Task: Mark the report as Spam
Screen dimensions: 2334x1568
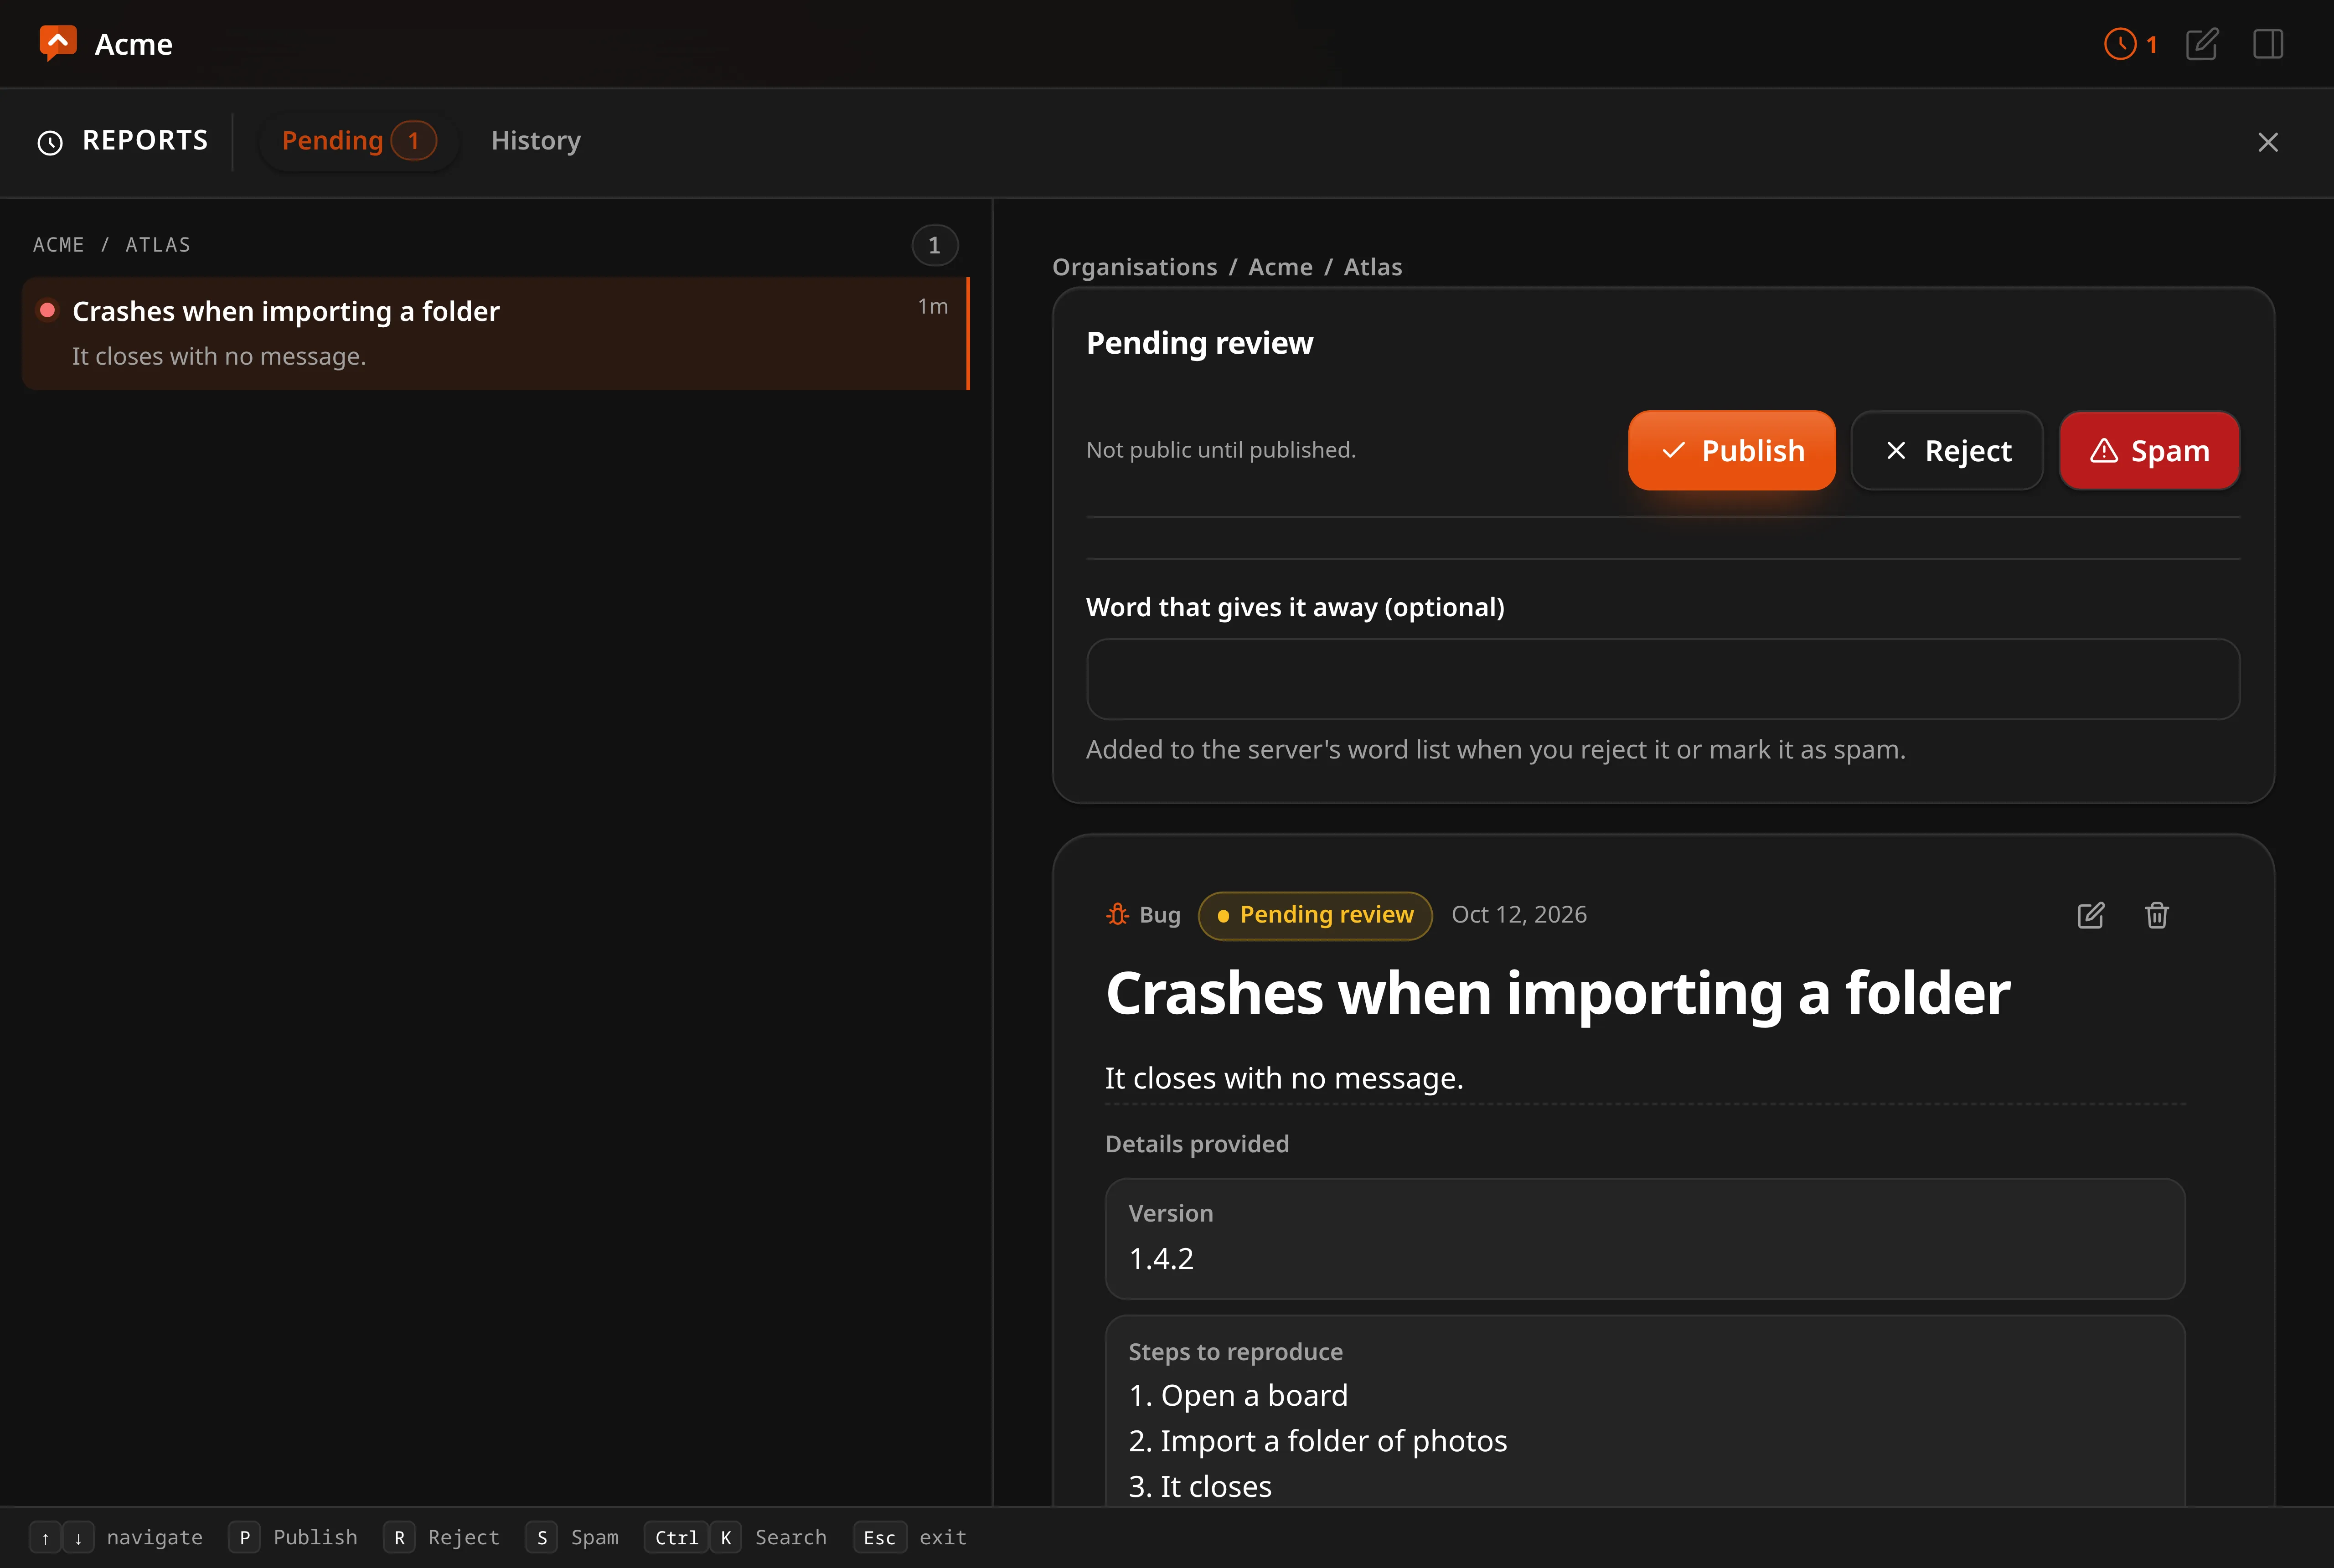Action: pos(2149,450)
